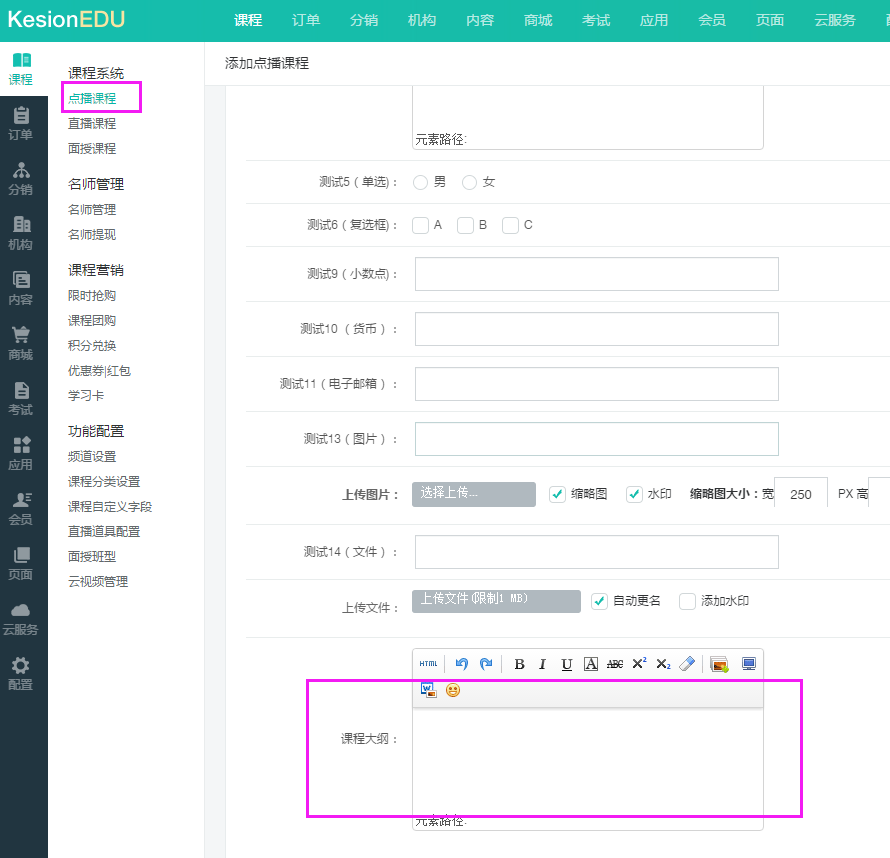
Task: Click the Undo icon in course outline editor
Action: [x=461, y=664]
